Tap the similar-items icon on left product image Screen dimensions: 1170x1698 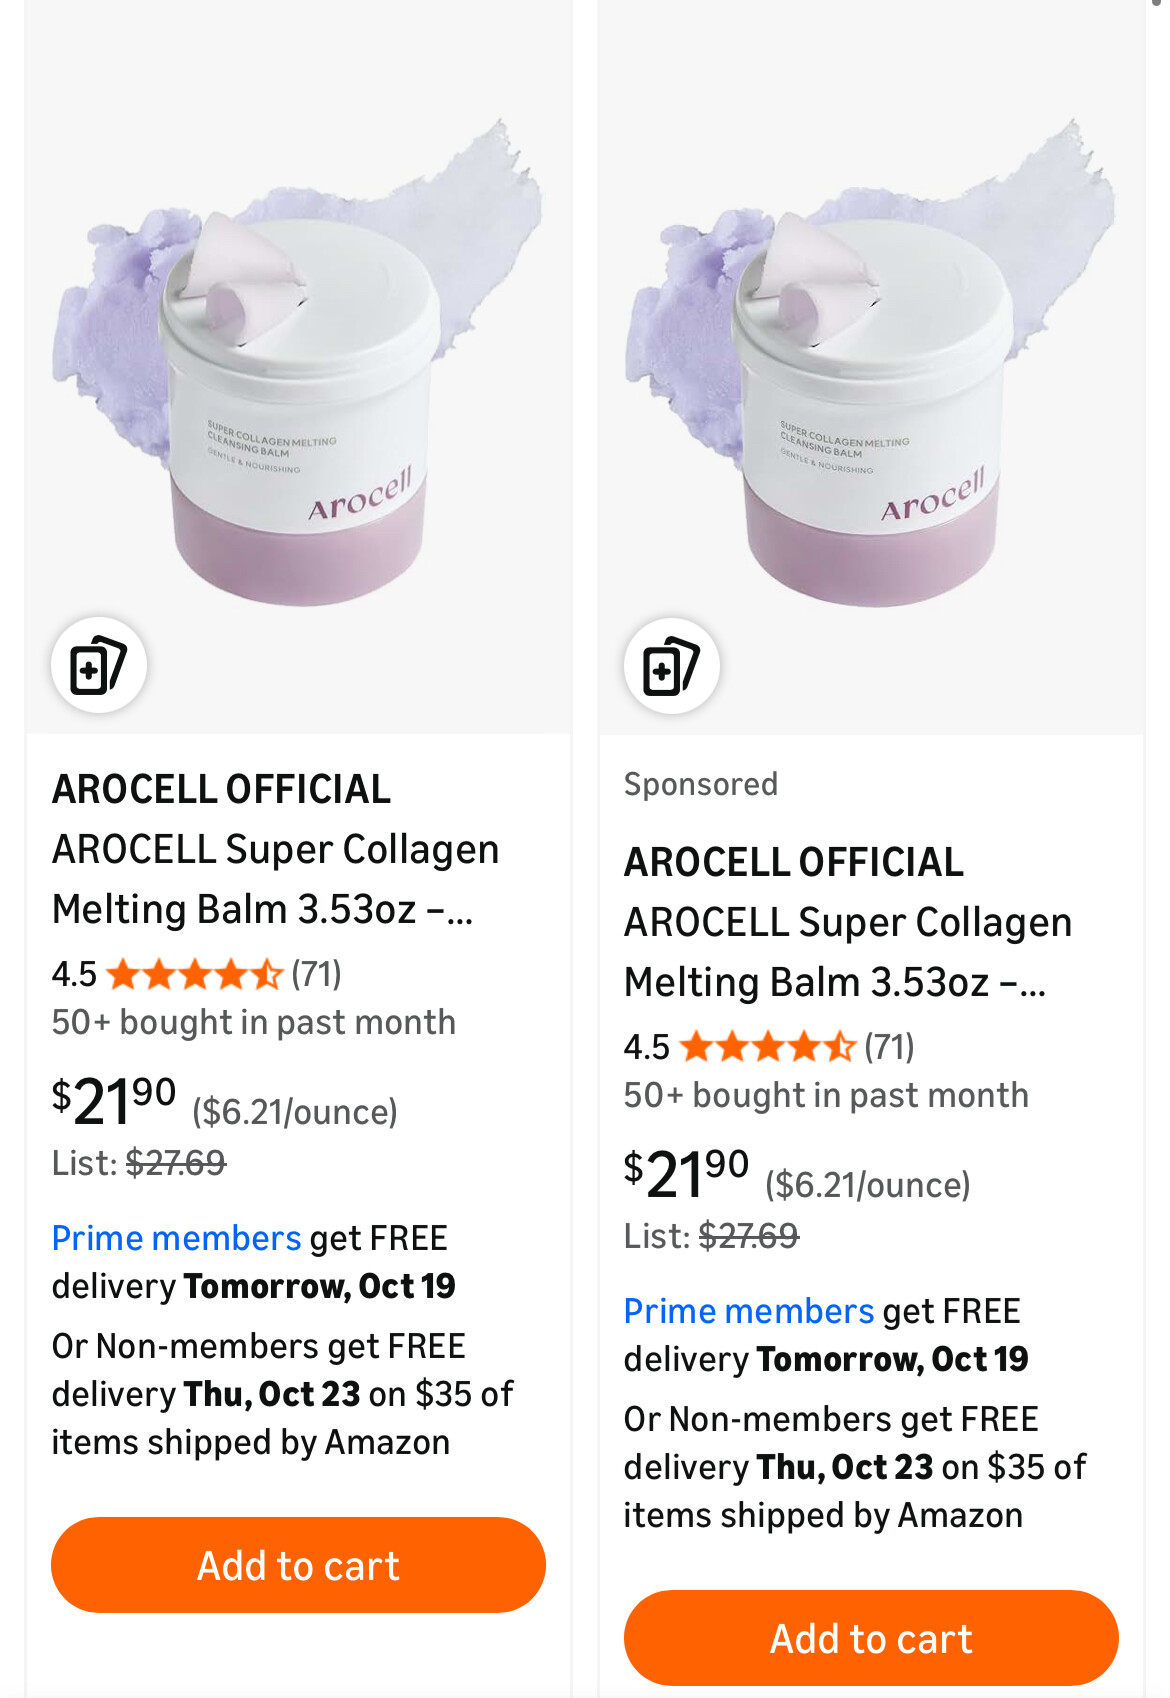(98, 665)
